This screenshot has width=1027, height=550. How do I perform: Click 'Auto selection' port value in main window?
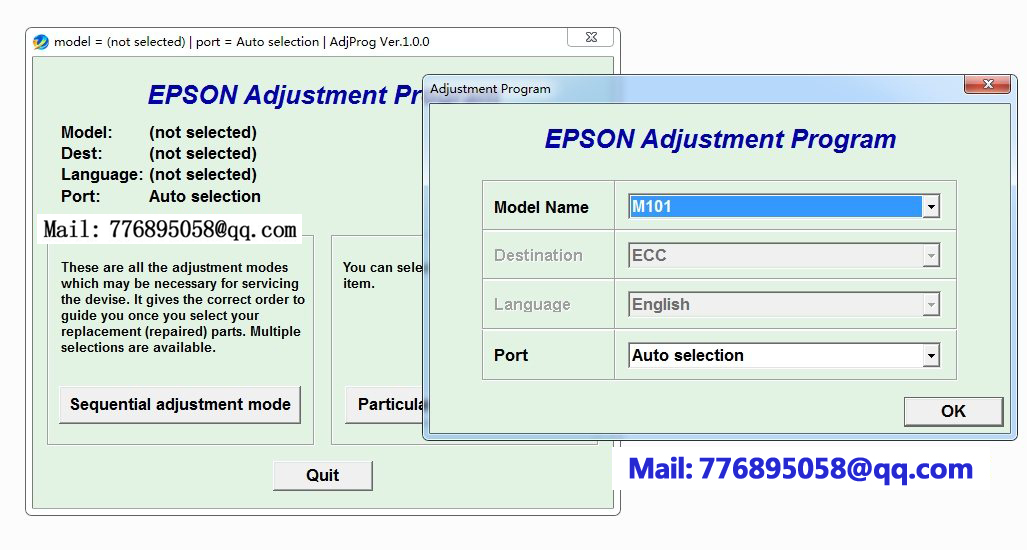[x=205, y=196]
